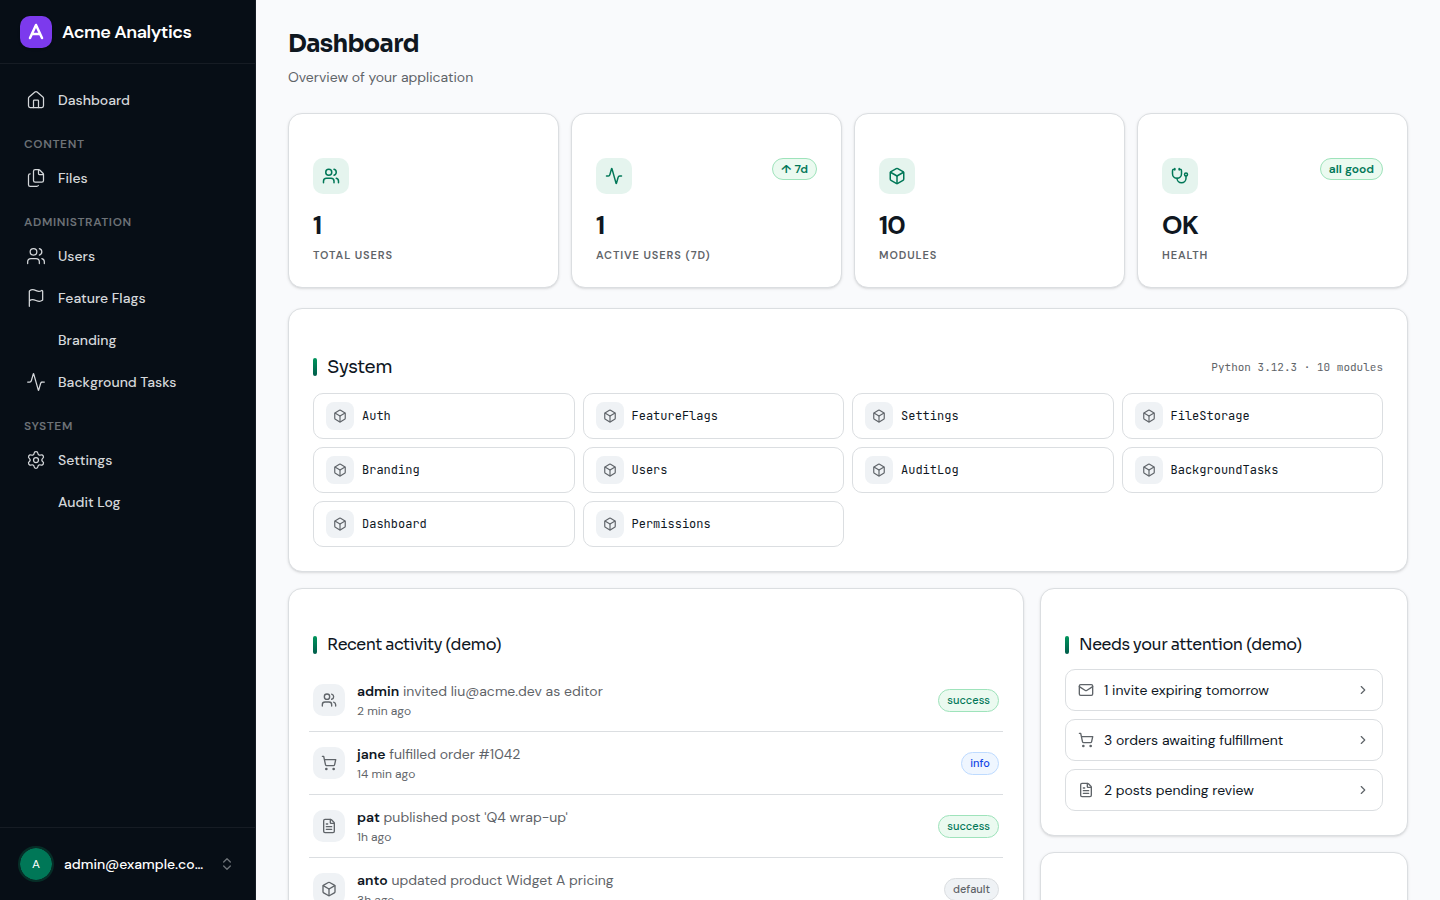The width and height of the screenshot is (1440, 900).
Task: Click the Dashboard home icon in sidebar
Action: click(36, 100)
